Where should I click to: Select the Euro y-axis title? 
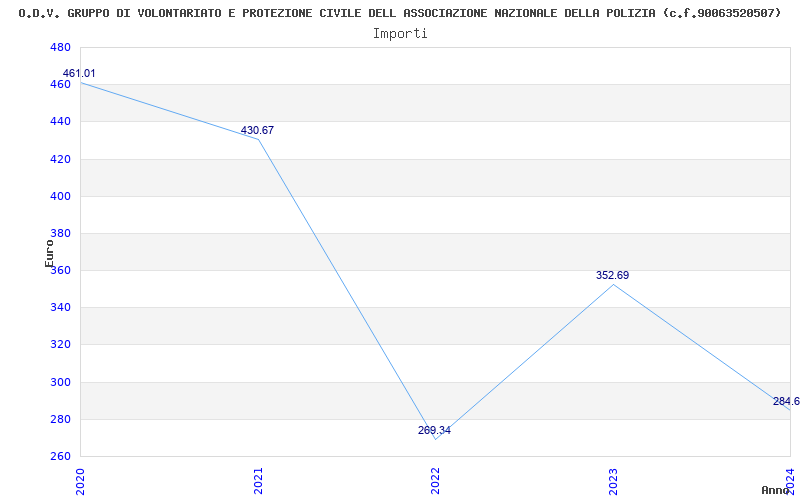pyautogui.click(x=50, y=252)
